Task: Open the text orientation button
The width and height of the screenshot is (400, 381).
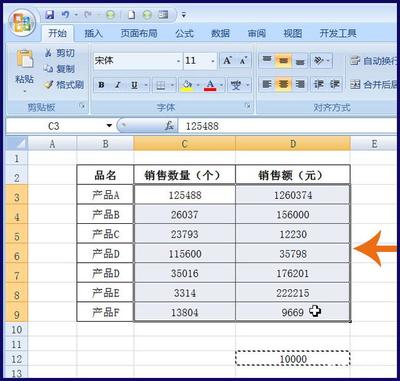Action: 319,61
